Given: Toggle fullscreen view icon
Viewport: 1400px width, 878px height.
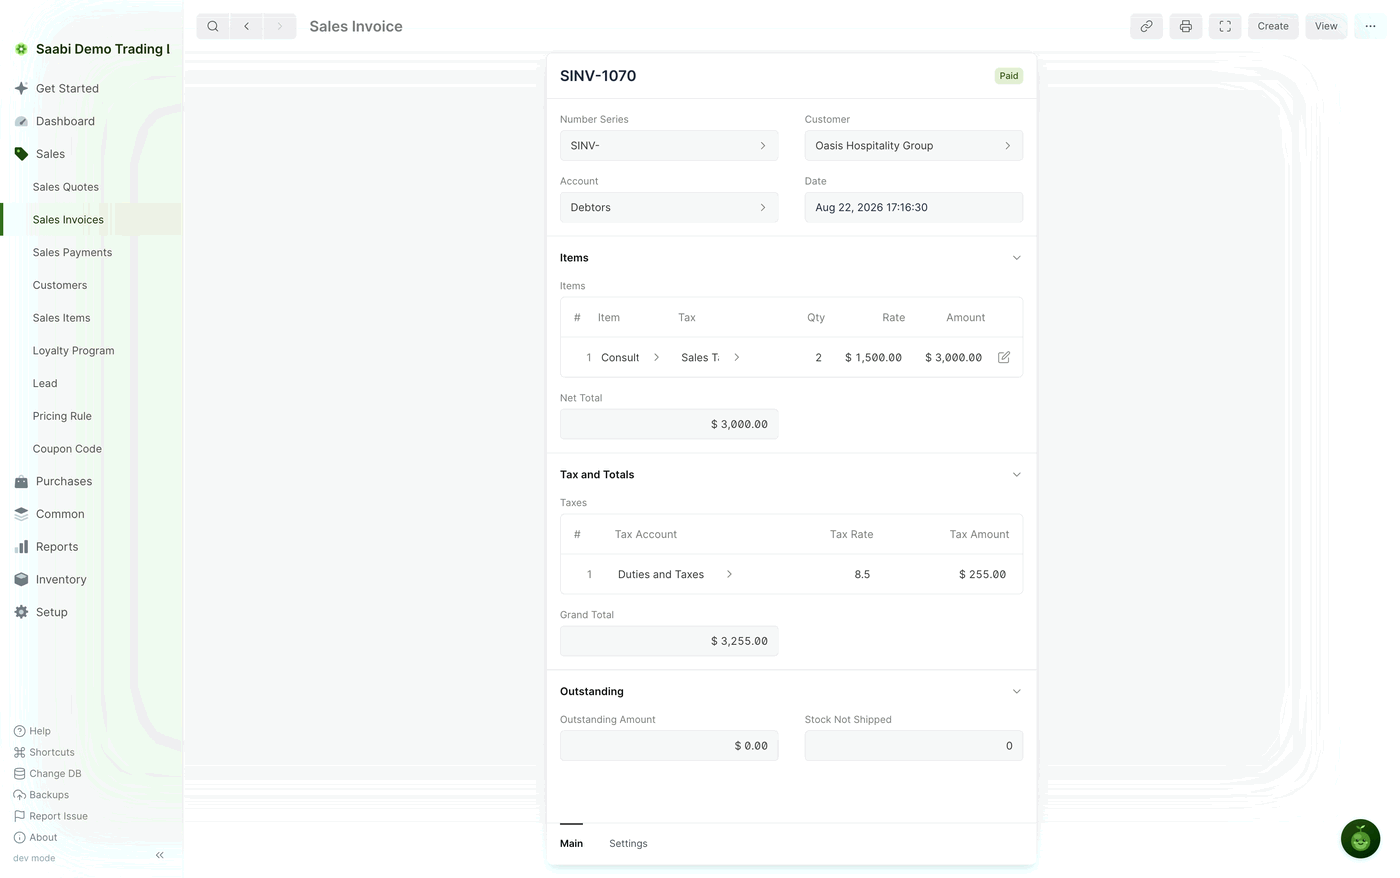Looking at the screenshot, I should (1225, 26).
